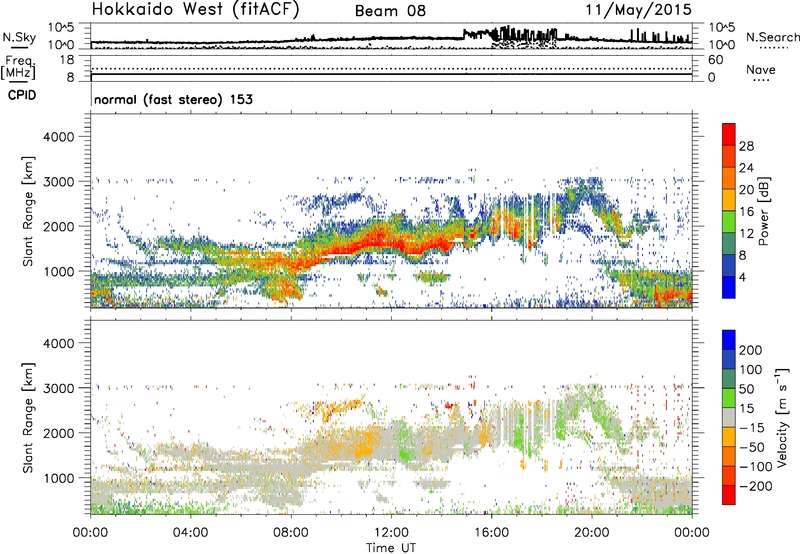800x554 pixels.
Task: Click the 'Time UT' axis label
Action: (391, 547)
